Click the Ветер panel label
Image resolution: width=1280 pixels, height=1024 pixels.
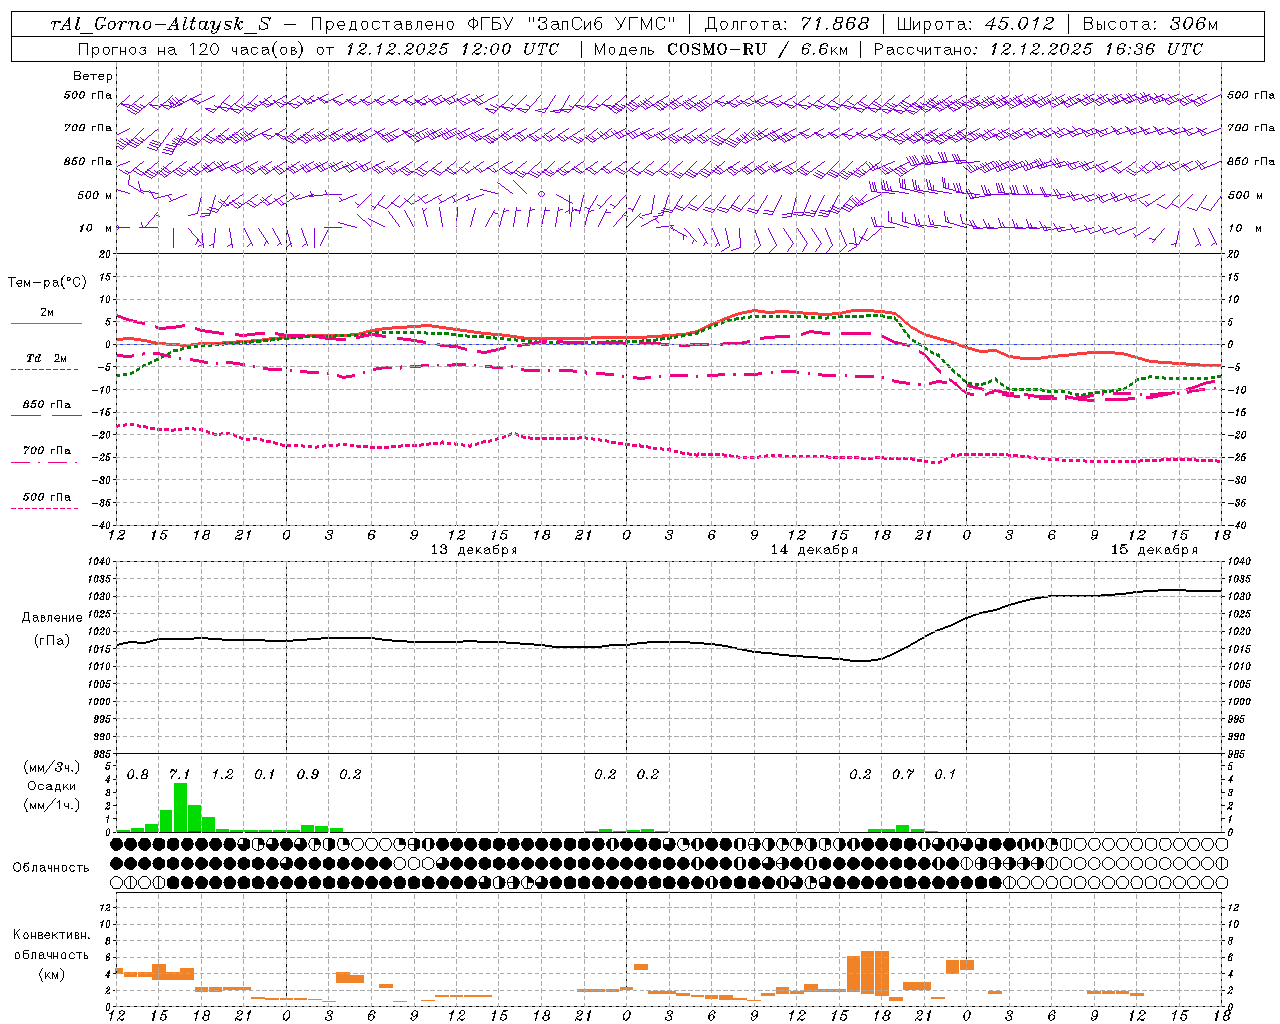tap(93, 76)
